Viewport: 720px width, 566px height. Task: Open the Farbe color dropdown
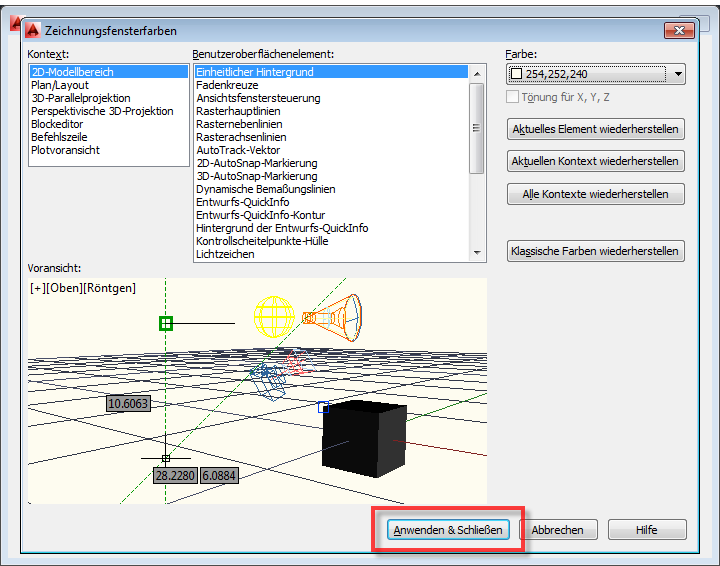(x=678, y=74)
